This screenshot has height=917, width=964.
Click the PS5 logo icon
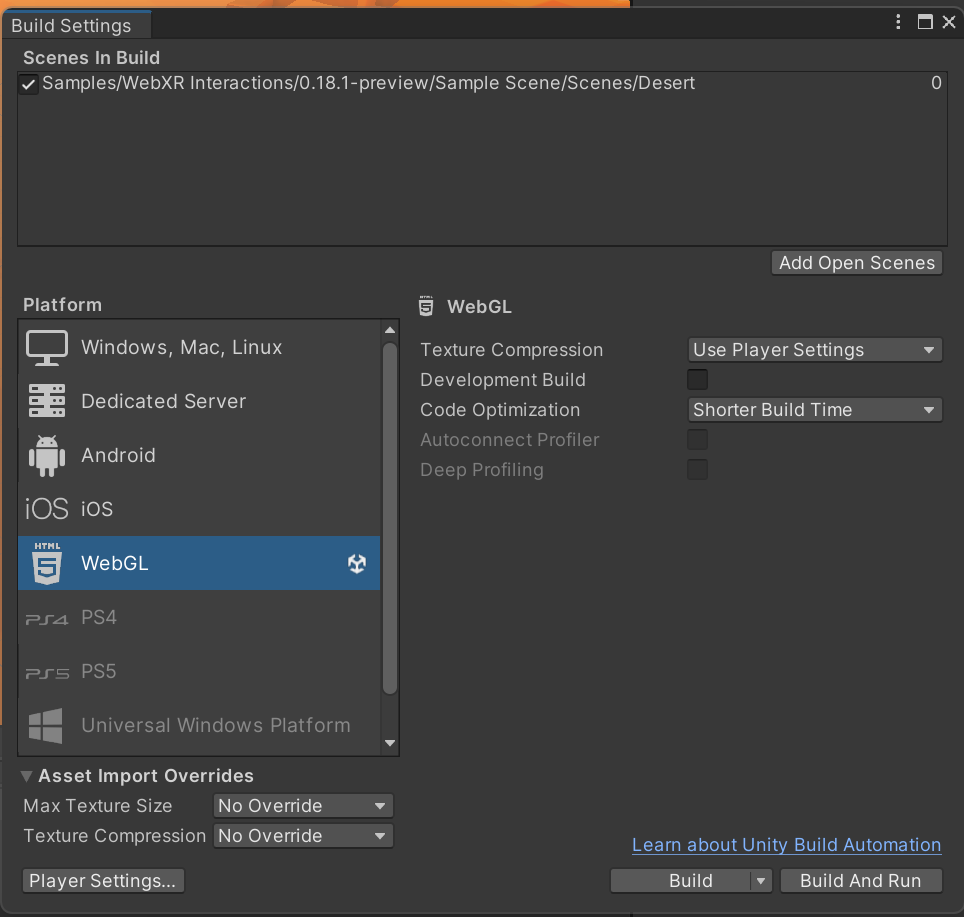47,673
